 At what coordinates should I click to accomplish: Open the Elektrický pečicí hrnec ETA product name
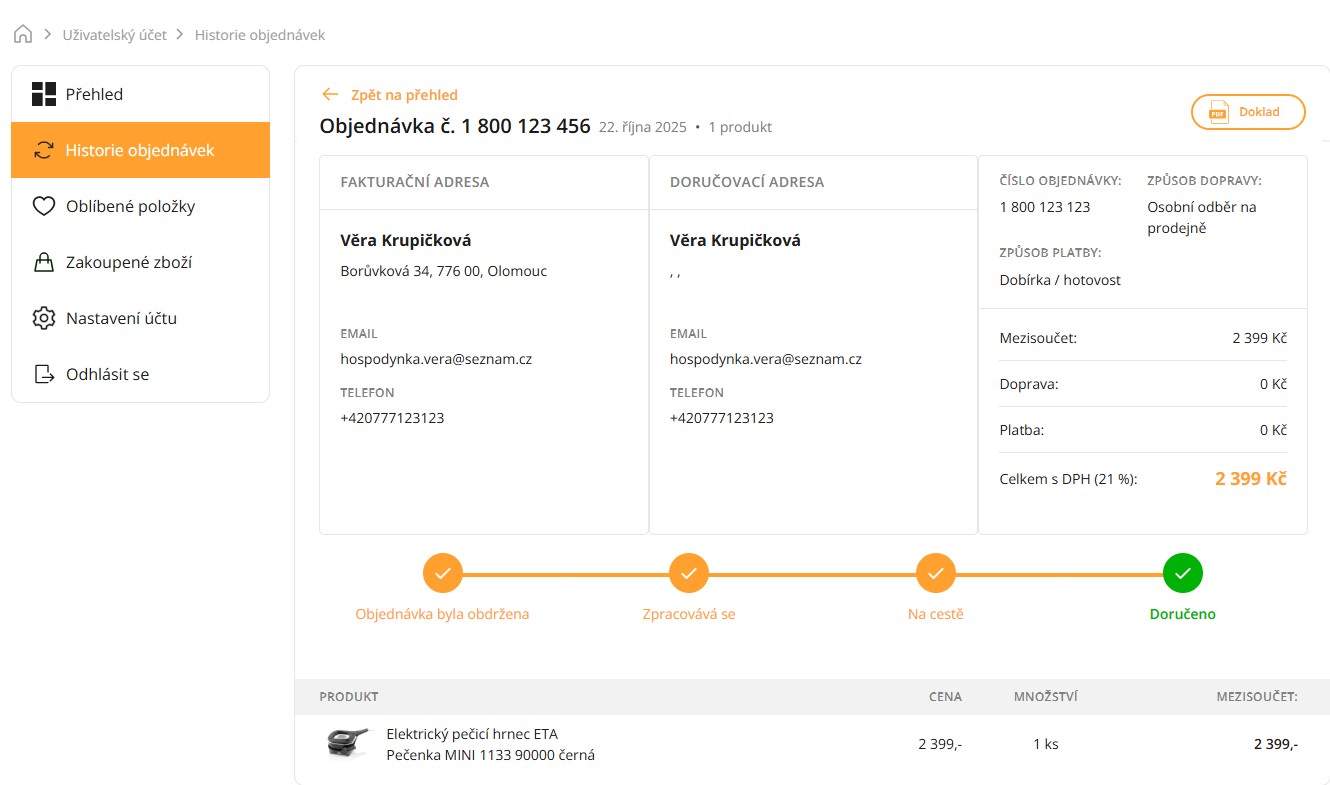[490, 744]
